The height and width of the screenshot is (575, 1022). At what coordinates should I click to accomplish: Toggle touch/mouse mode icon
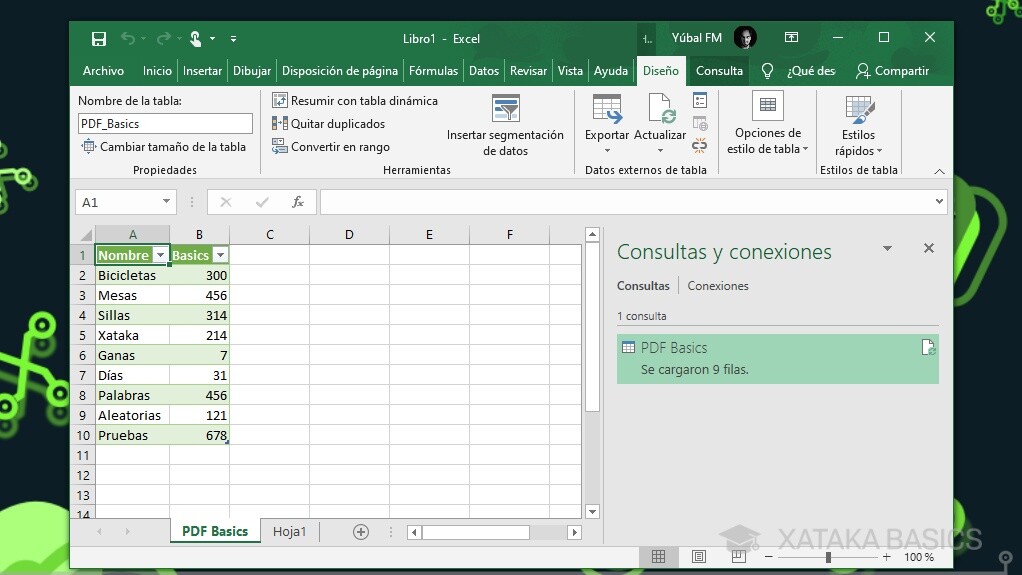(196, 38)
